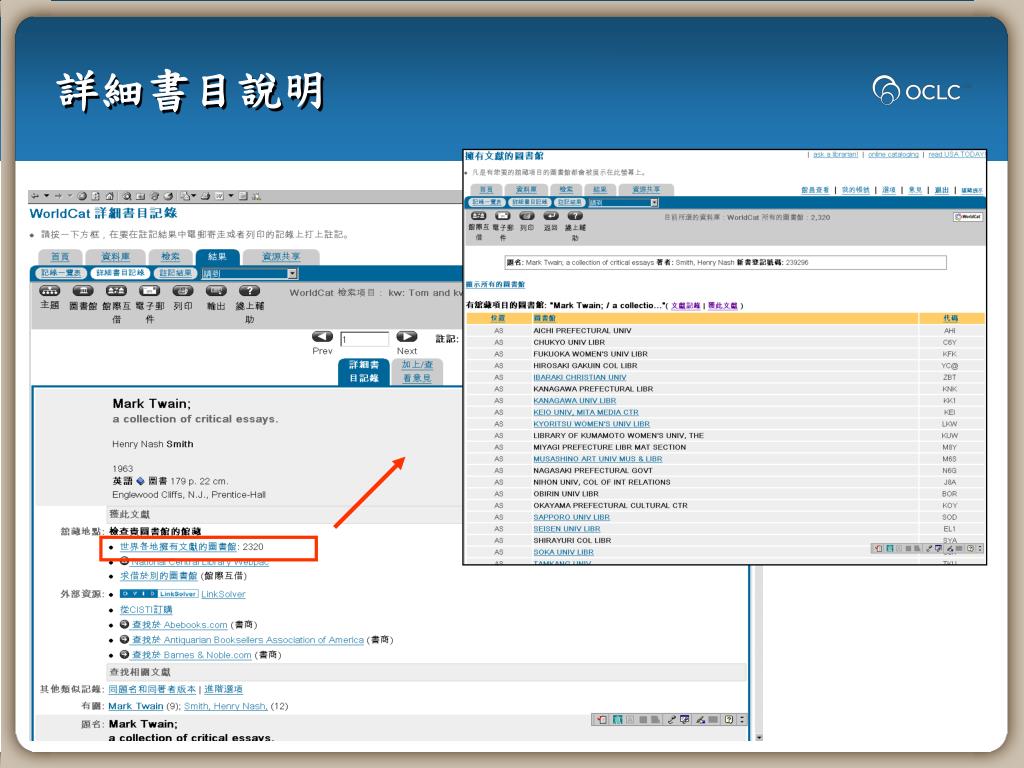Open 資源共享 tab in detailed record page
The height and width of the screenshot is (768, 1024).
[x=281, y=257]
